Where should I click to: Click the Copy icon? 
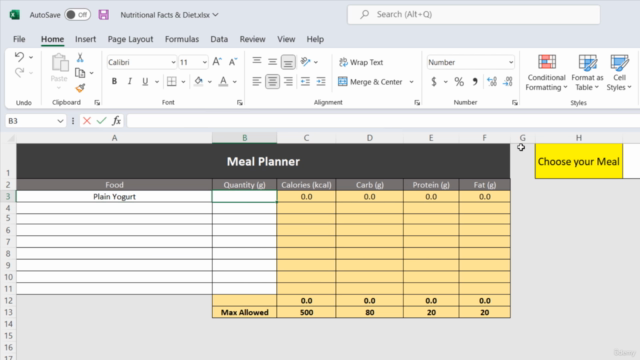click(x=80, y=73)
